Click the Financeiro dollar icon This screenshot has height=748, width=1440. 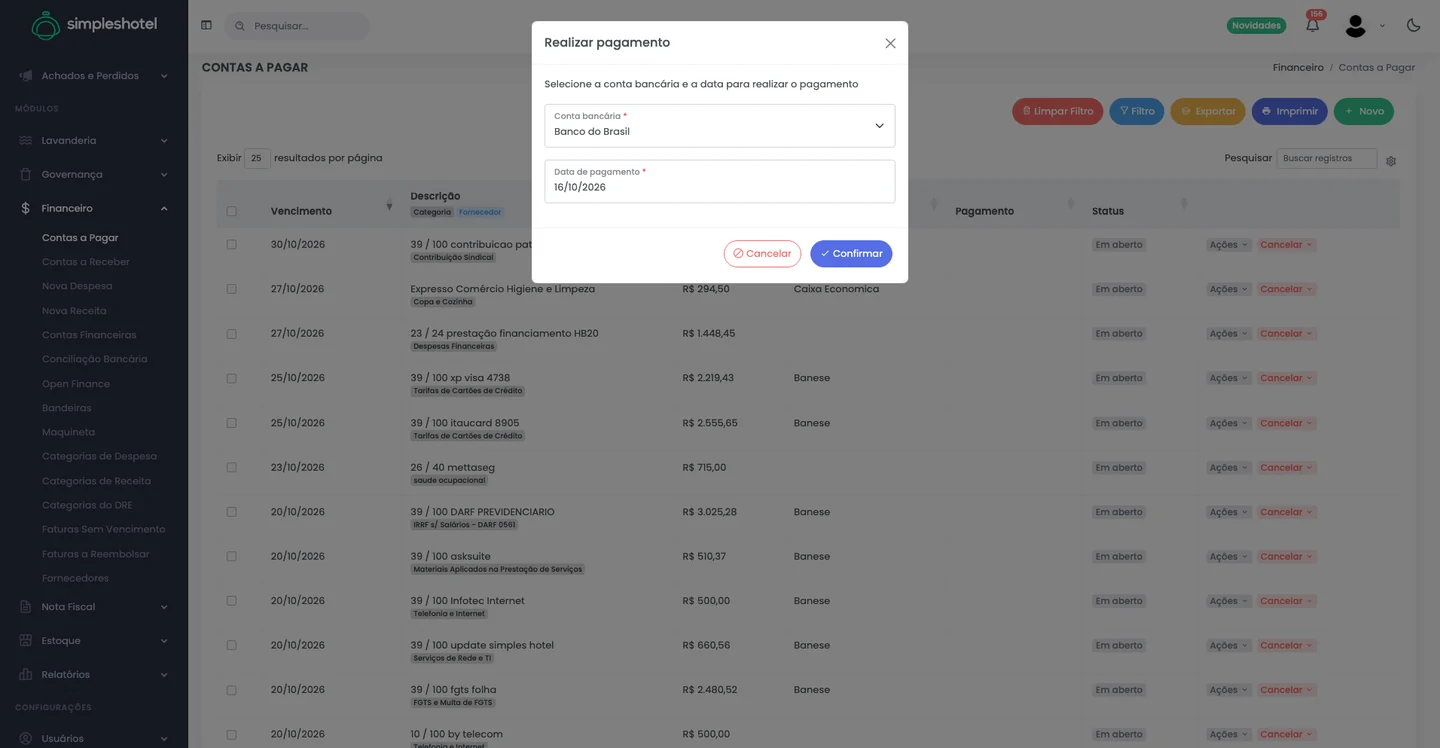point(26,208)
